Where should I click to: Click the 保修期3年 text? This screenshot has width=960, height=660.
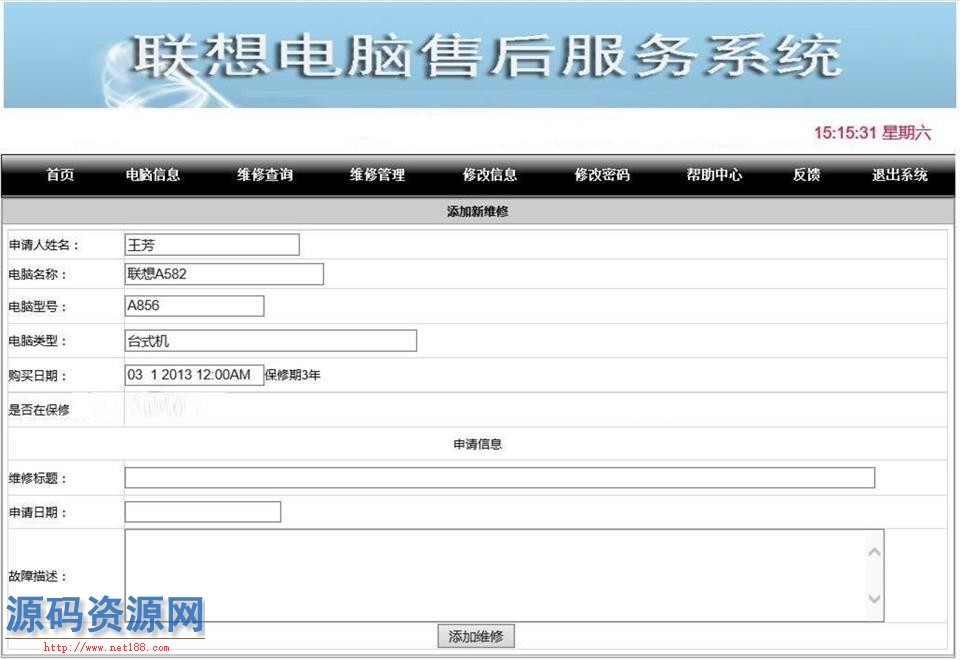click(293, 375)
